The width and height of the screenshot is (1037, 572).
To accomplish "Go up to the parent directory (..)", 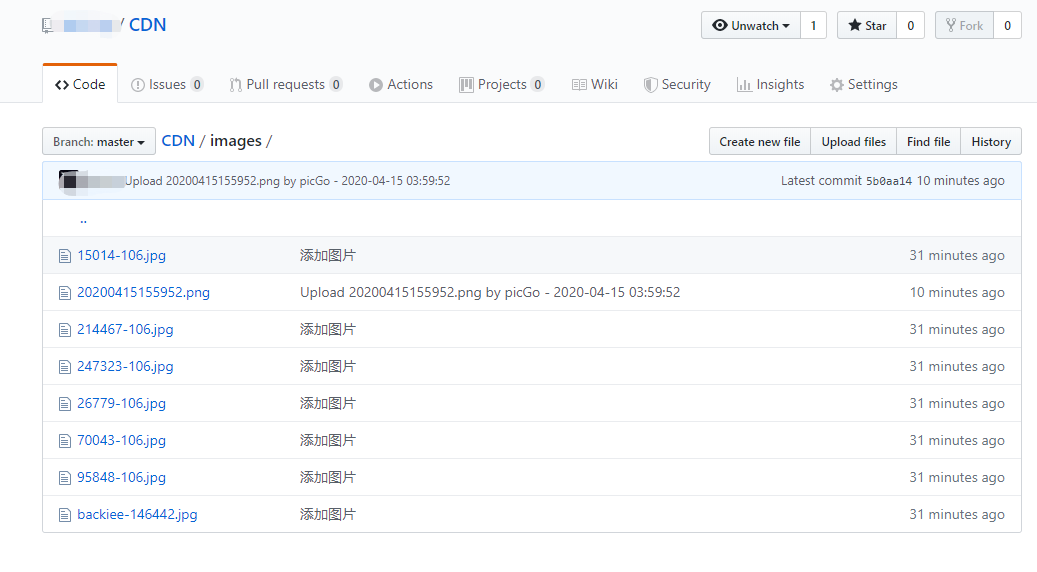I will [83, 219].
